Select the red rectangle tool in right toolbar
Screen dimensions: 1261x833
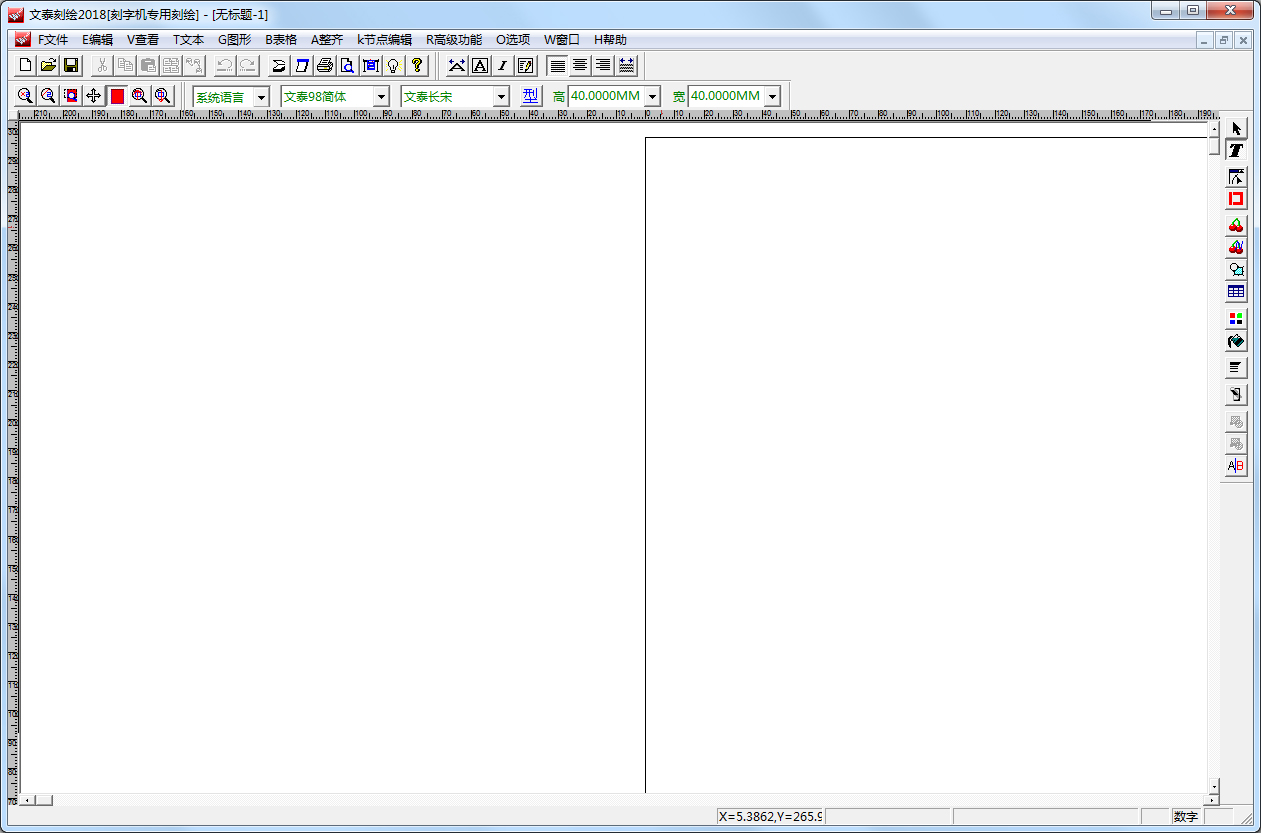coord(1236,199)
